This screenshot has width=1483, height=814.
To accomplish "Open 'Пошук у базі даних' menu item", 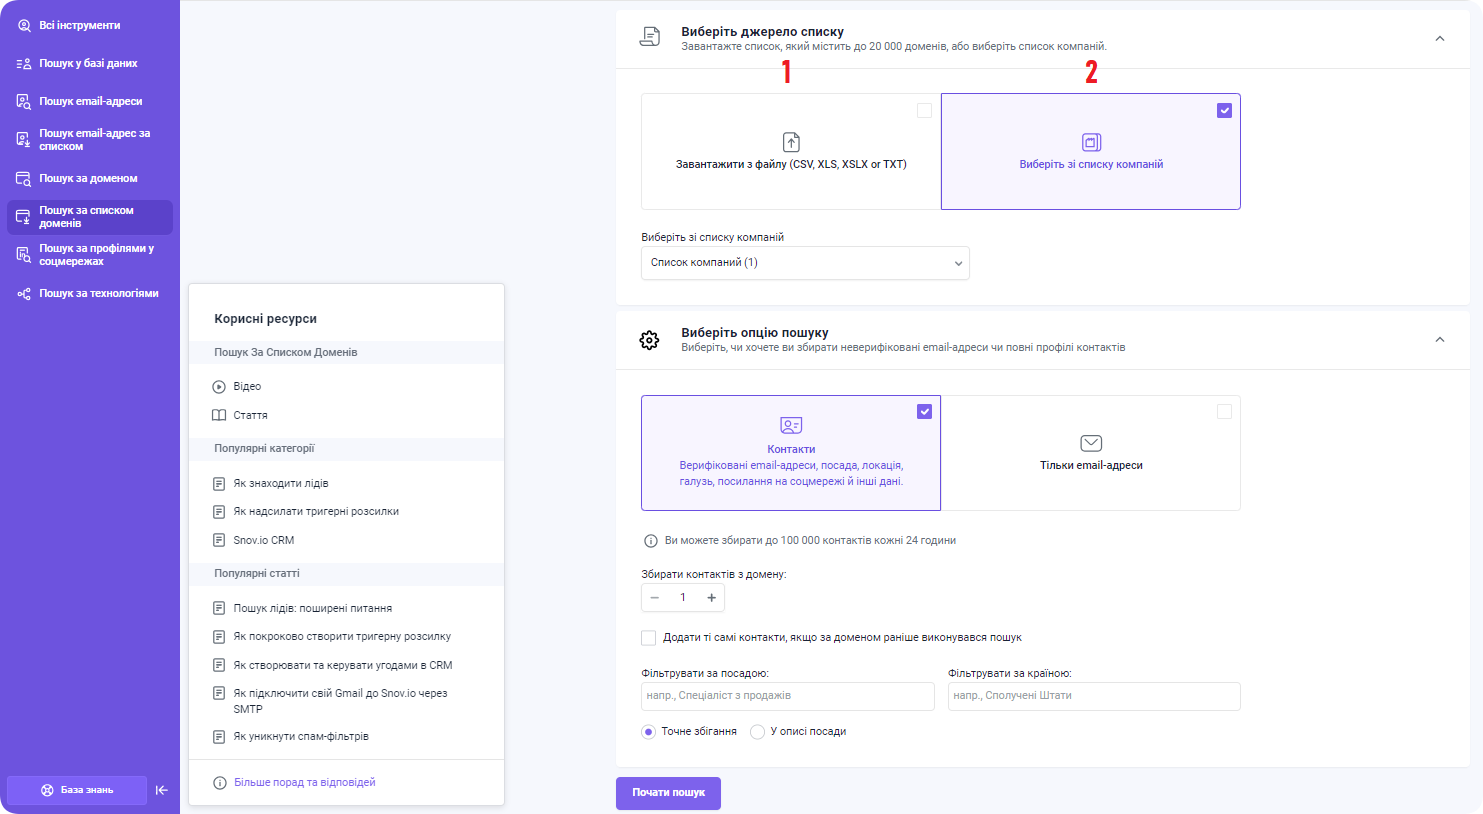I will tap(90, 63).
